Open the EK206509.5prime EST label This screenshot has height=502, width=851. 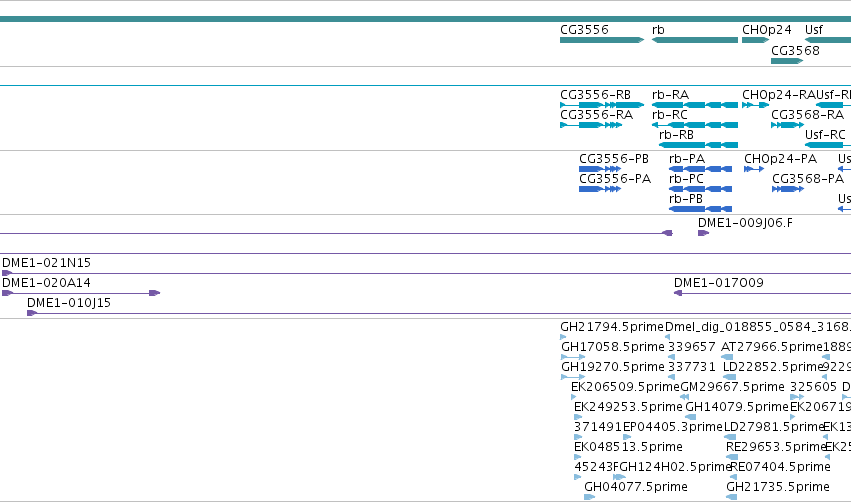click(625, 386)
